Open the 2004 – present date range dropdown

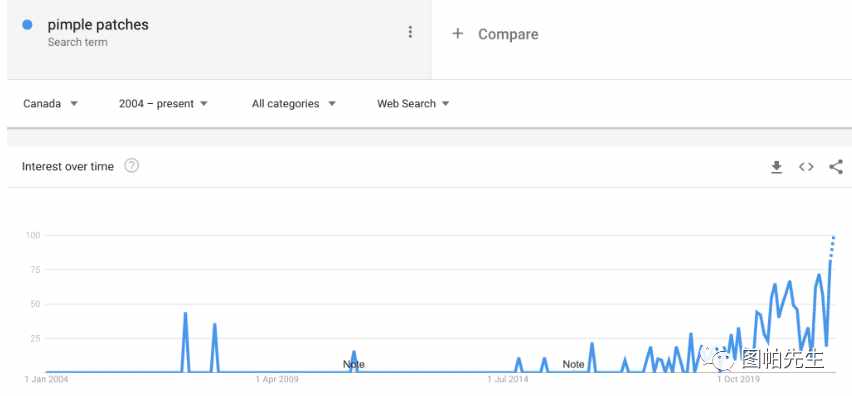[163, 103]
